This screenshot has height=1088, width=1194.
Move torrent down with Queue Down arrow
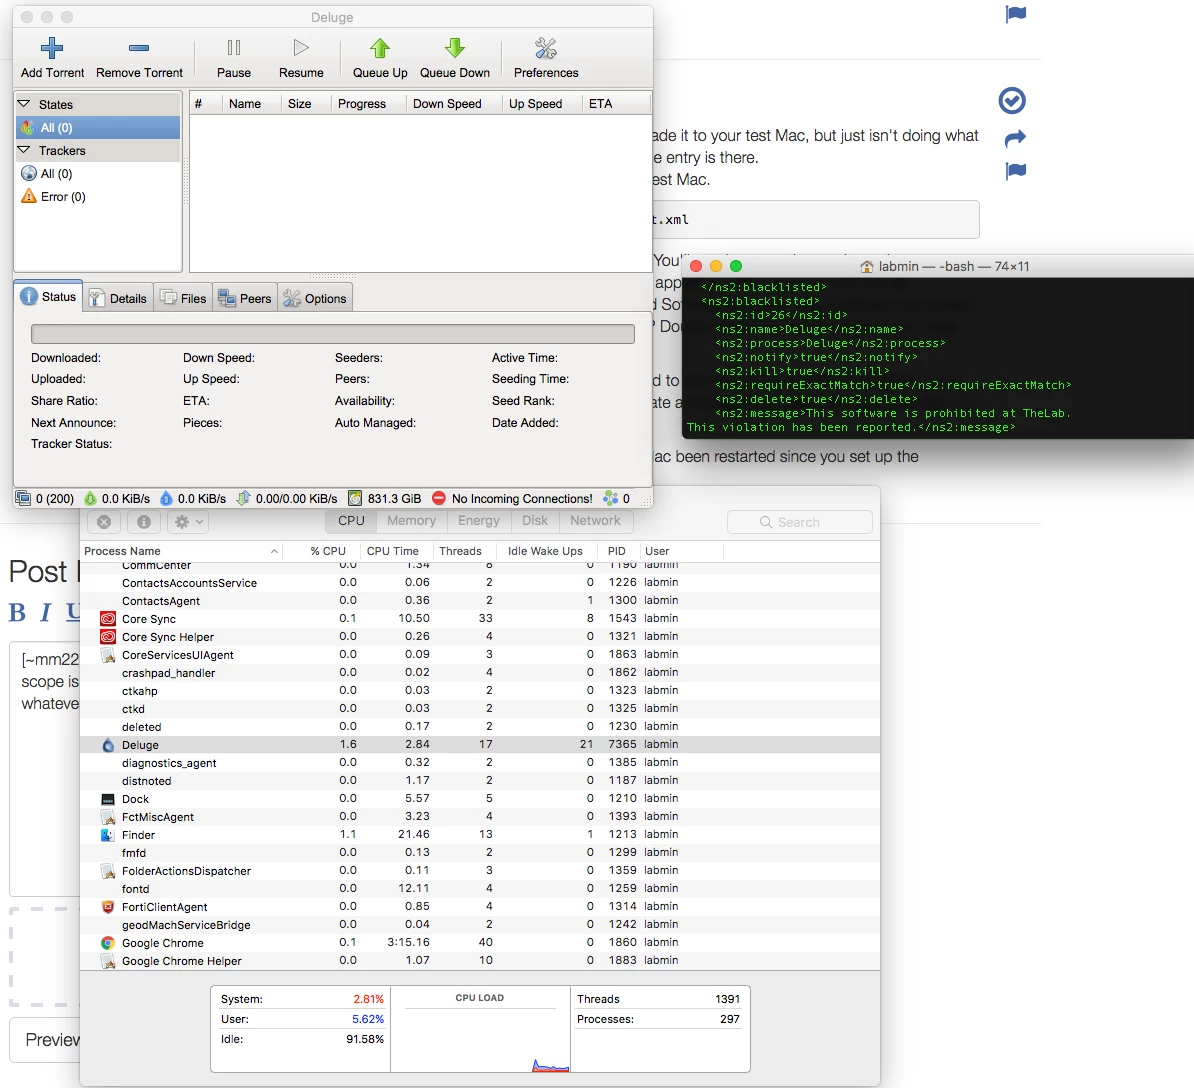point(455,48)
